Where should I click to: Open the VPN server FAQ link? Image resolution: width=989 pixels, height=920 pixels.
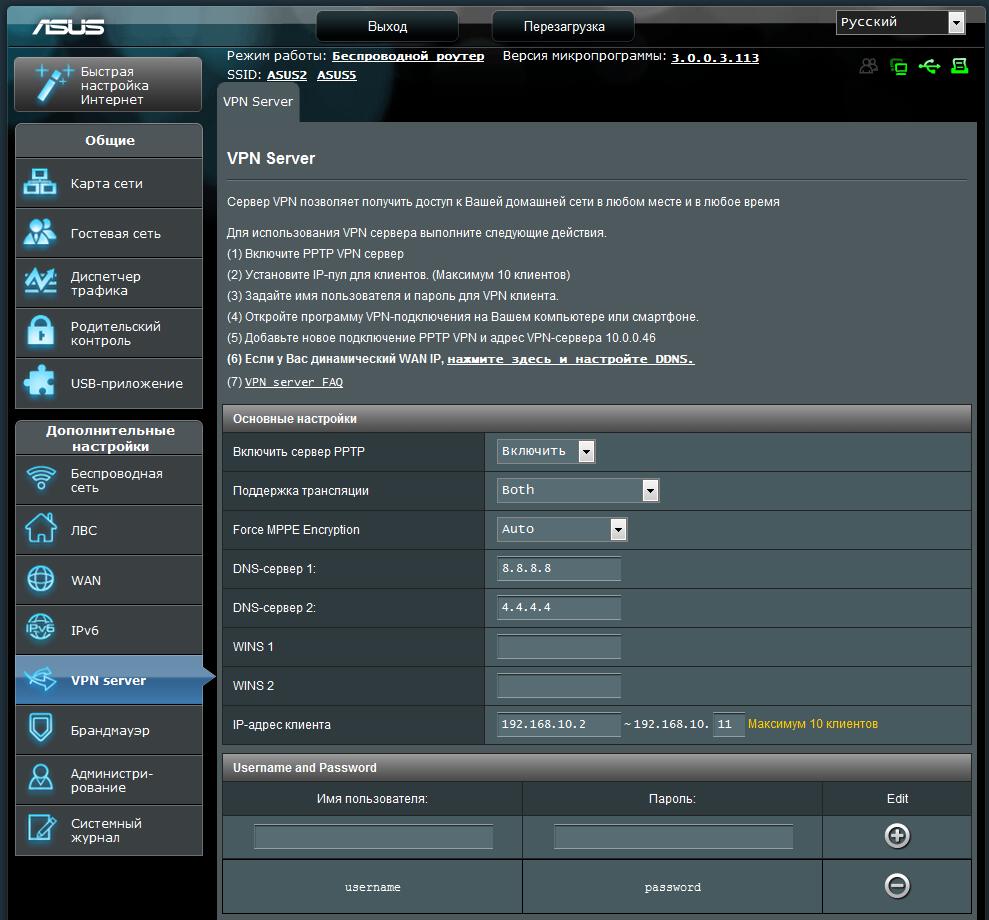tap(294, 382)
